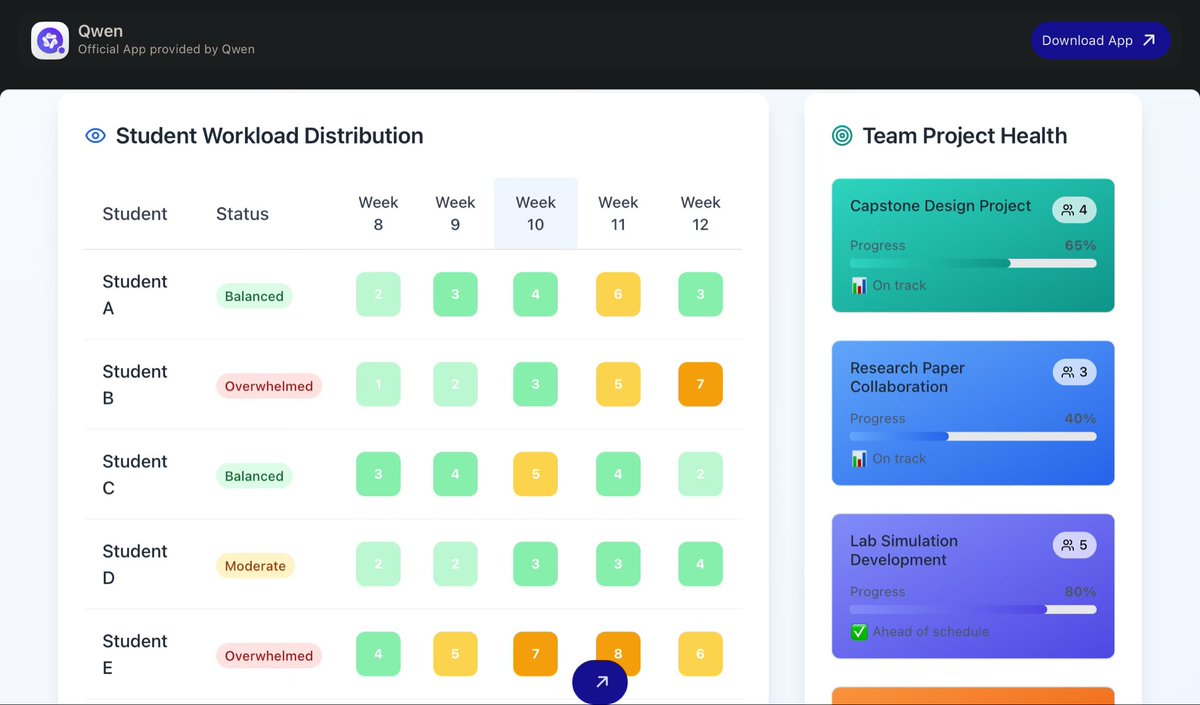Screen dimensions: 1200x705
Task: Click the Capstone Design Project progress bar
Action: pos(973,264)
